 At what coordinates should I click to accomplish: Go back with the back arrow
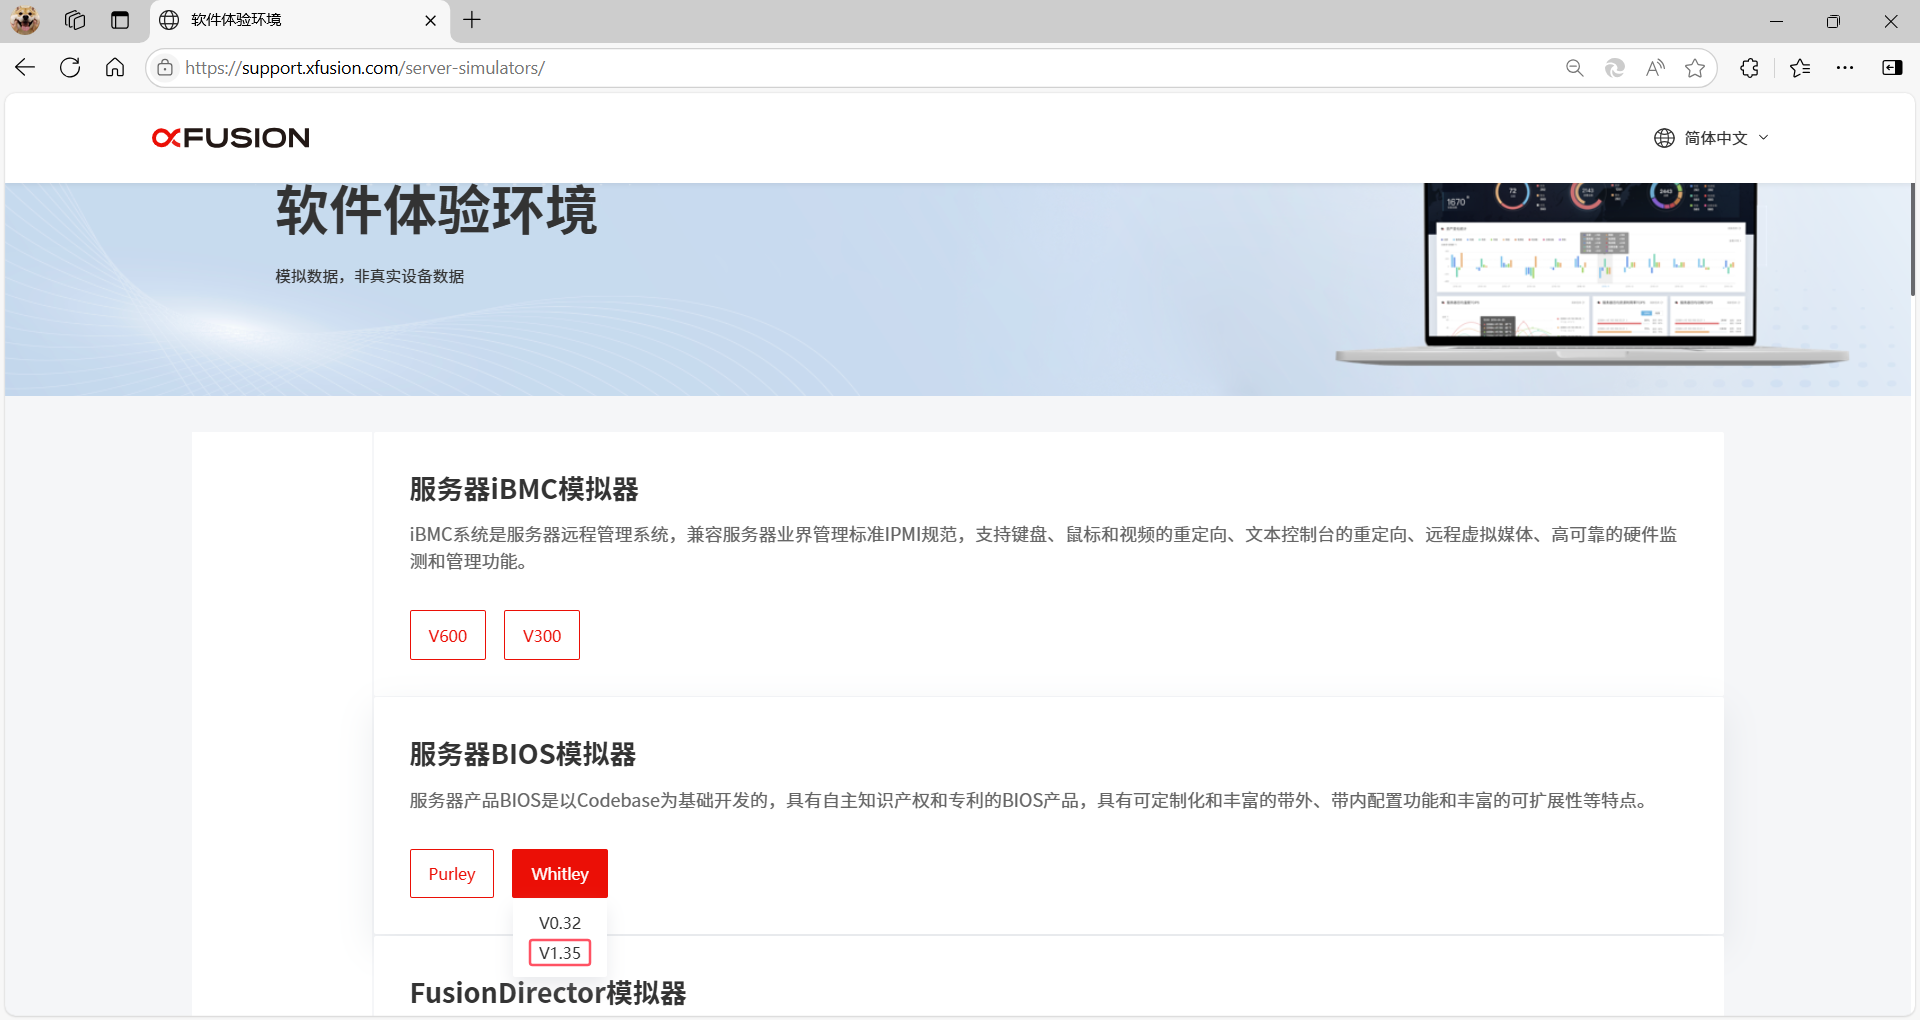tap(25, 67)
